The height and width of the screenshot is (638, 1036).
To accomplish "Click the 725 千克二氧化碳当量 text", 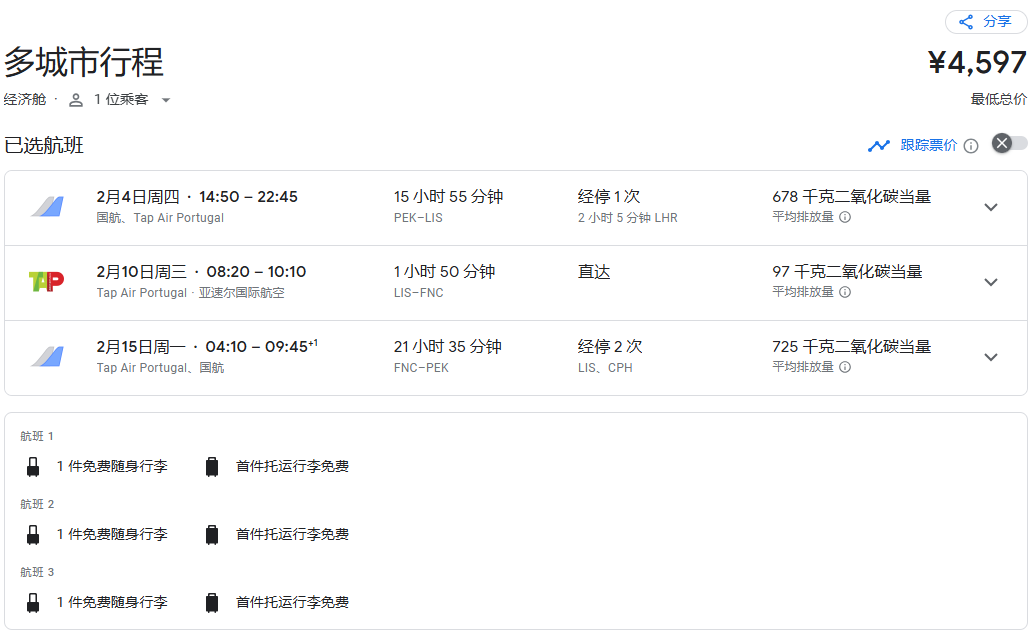I will click(x=852, y=347).
